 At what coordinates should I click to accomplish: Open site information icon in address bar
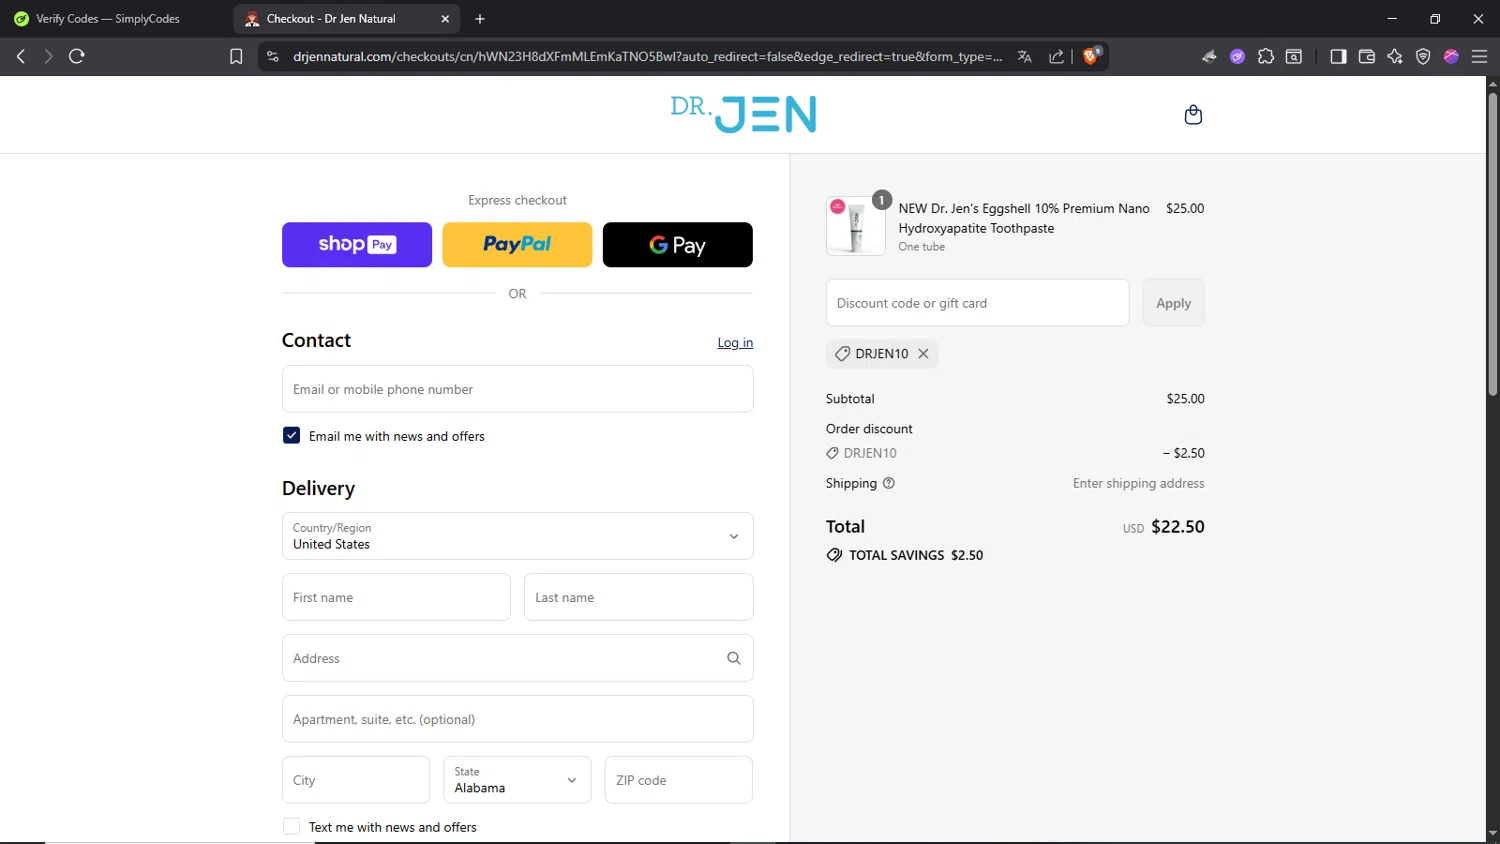click(x=273, y=57)
